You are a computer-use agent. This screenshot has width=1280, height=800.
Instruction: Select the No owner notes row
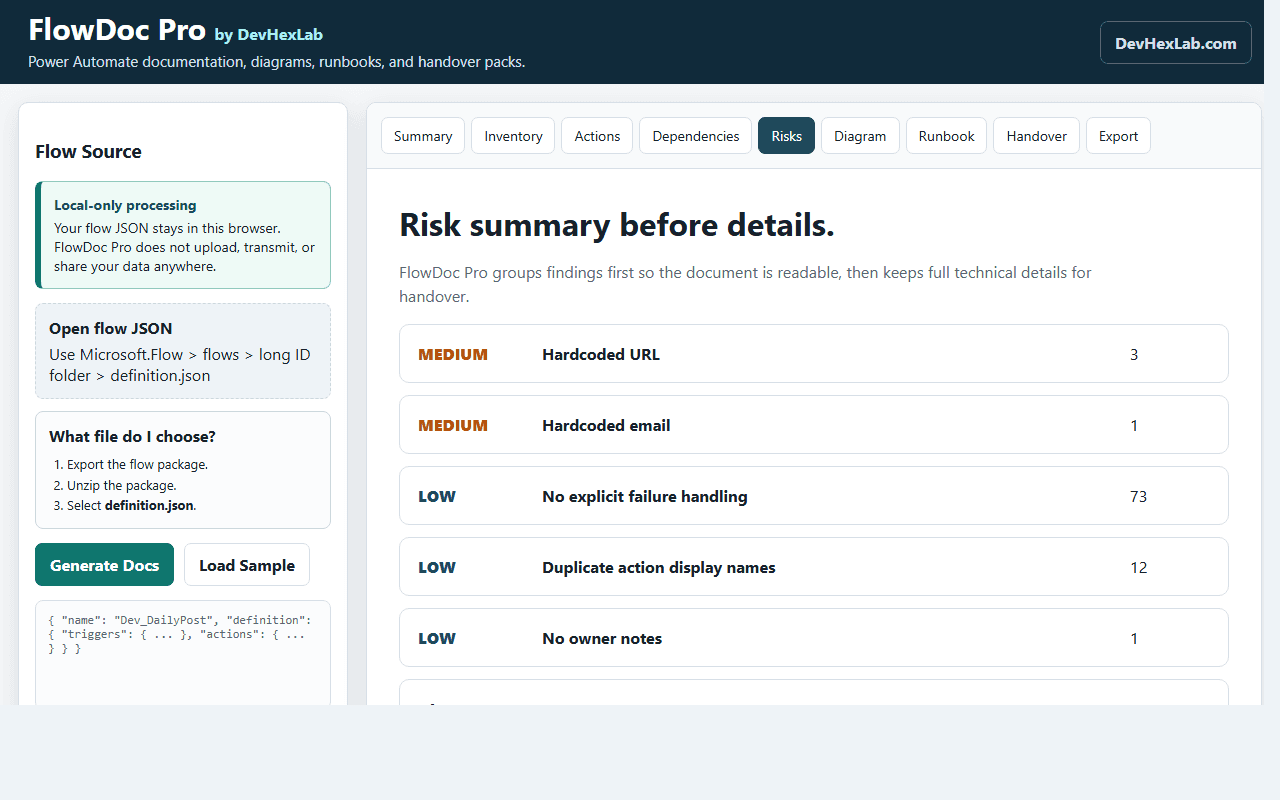pos(813,638)
